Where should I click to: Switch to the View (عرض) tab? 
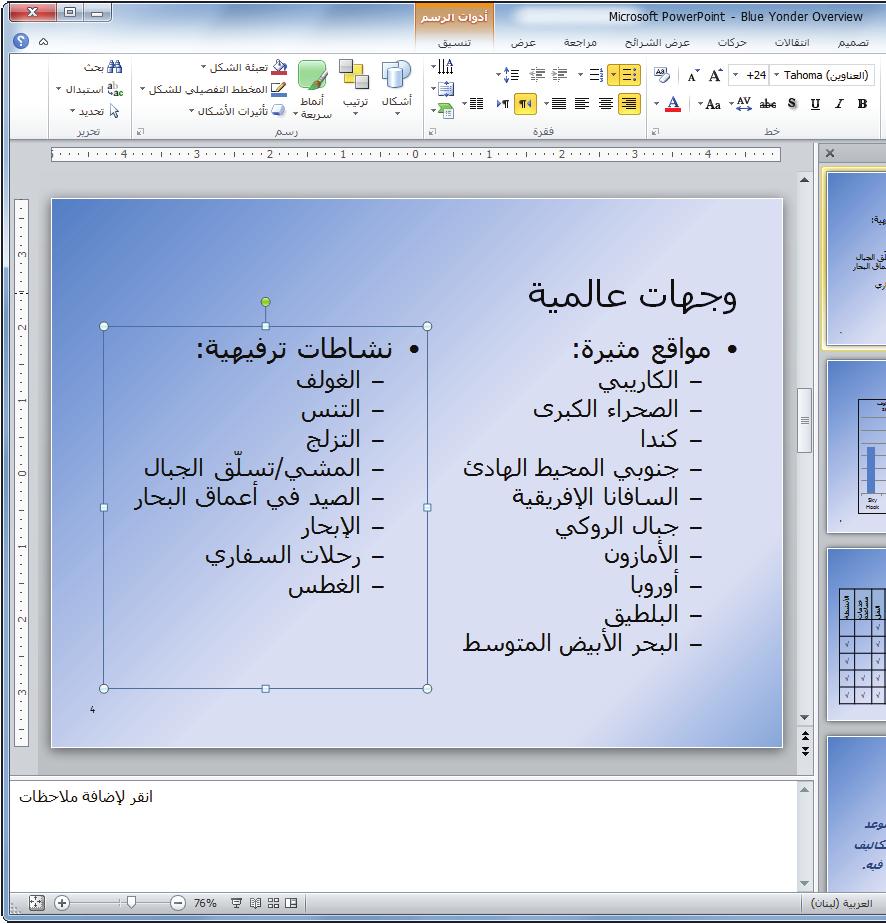pyautogui.click(x=523, y=42)
